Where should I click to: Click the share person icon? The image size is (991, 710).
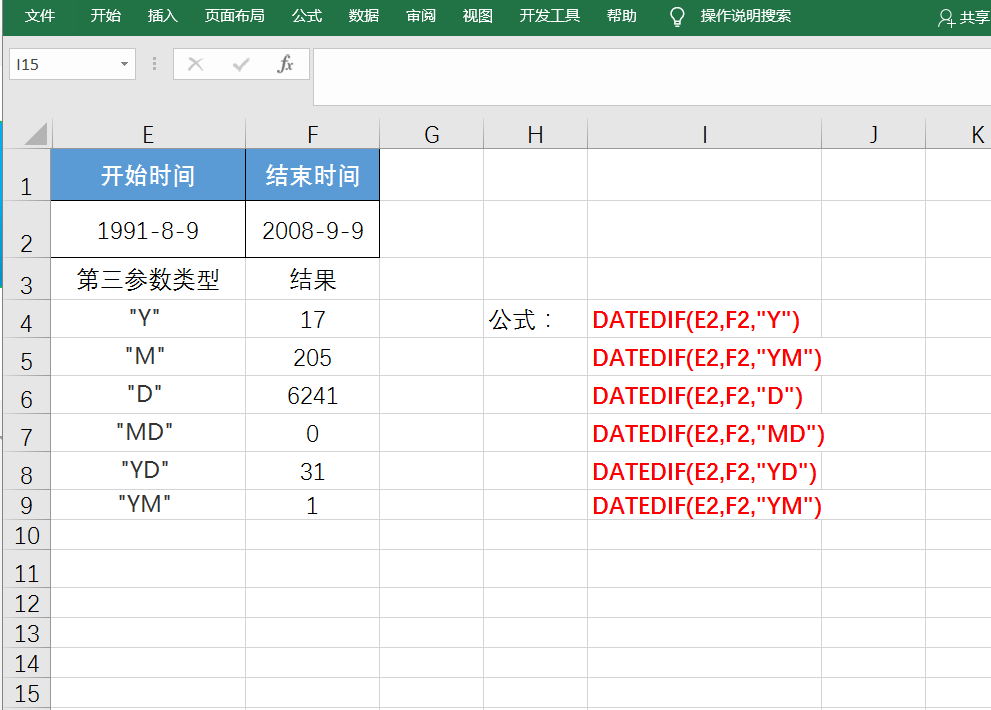pos(946,18)
